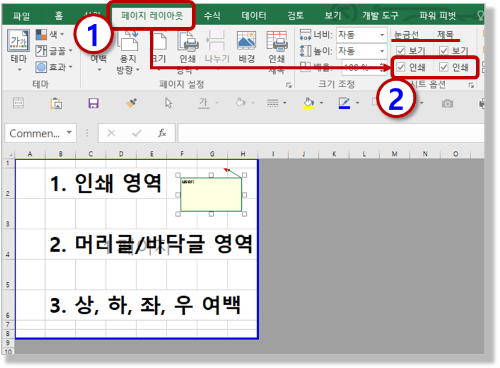Click the yellow fill color bucket
This screenshot has width=500, height=368.
308,103
